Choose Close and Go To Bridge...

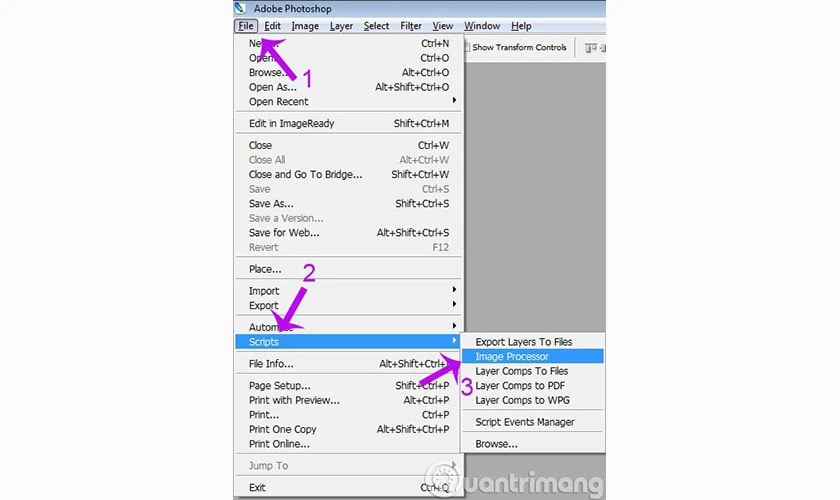tap(348, 174)
